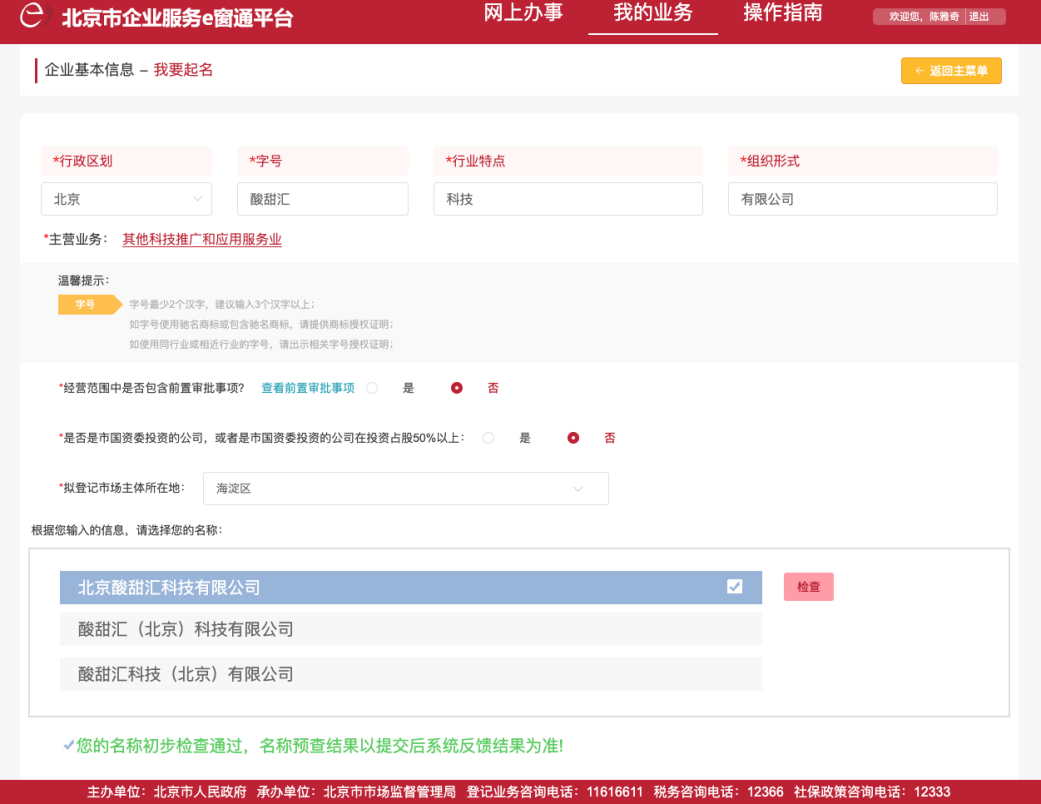
Task: Open the 行政区划 dropdown showing 北京
Action: coord(126,199)
